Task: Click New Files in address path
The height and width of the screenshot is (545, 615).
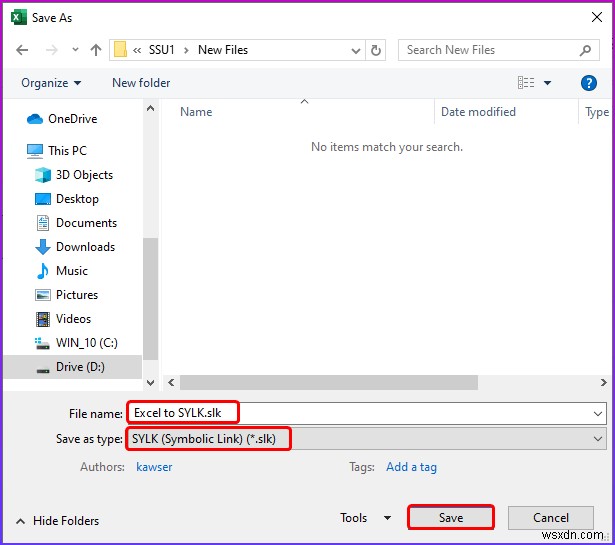Action: (223, 50)
